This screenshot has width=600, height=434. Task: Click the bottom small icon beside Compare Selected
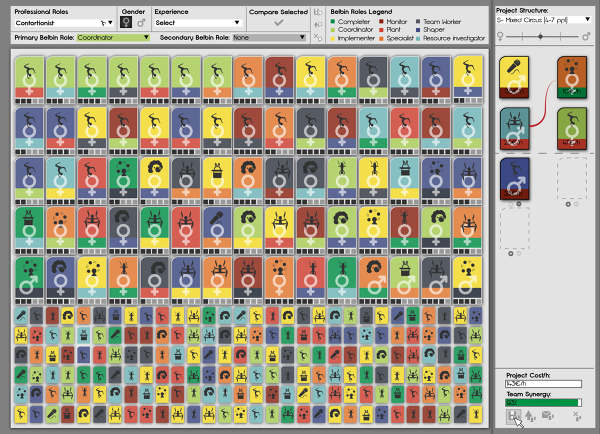[318, 37]
